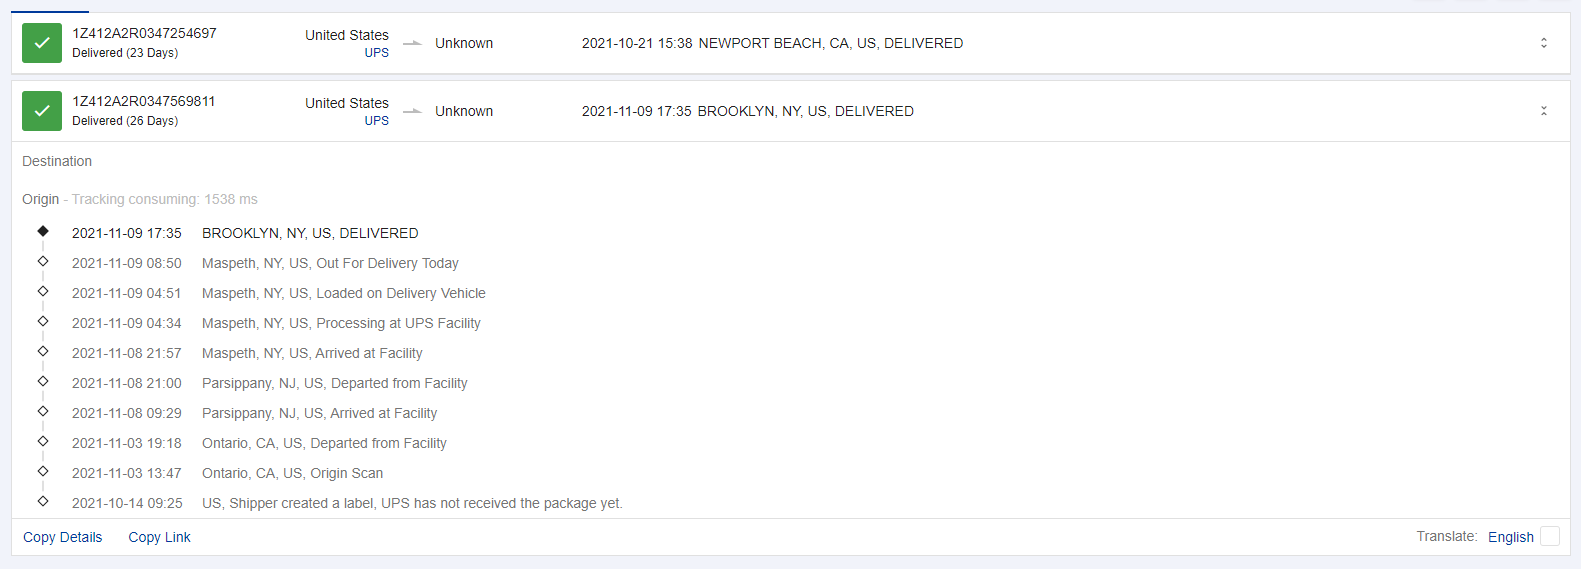
Task: Click the Parsippany Departed from Facility event
Action: point(334,383)
